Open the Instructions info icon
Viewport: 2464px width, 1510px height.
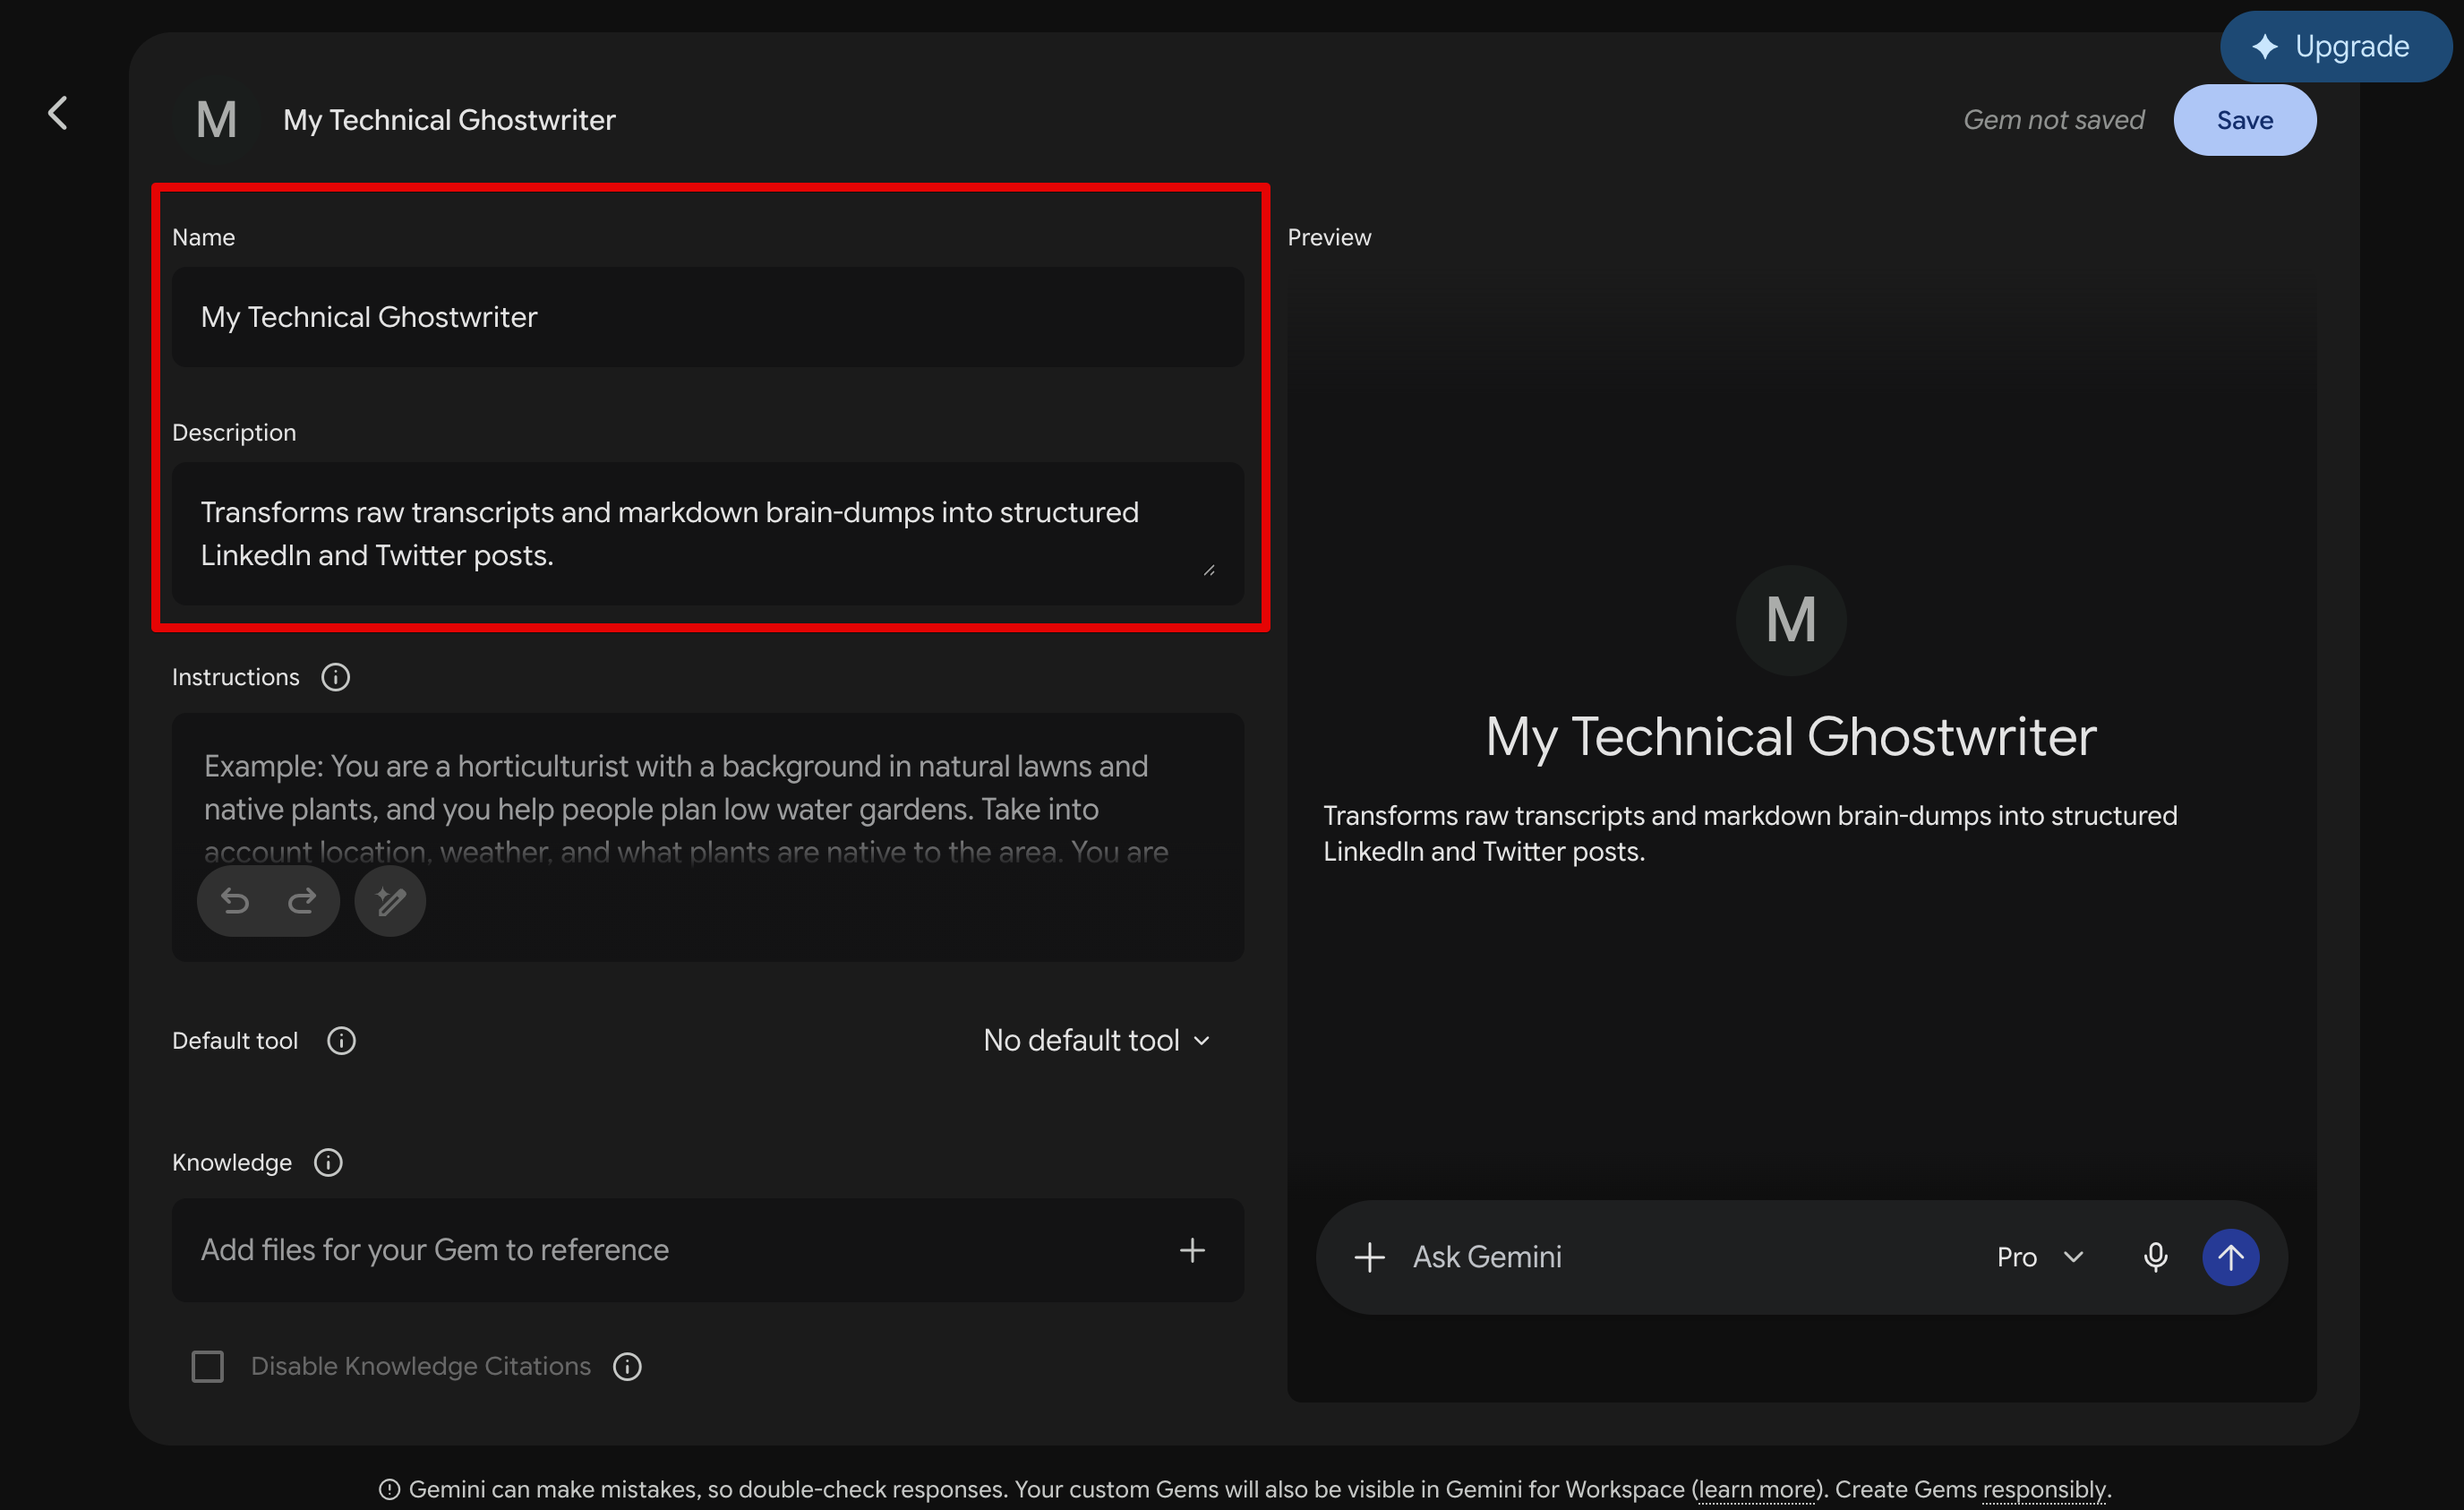(335, 677)
